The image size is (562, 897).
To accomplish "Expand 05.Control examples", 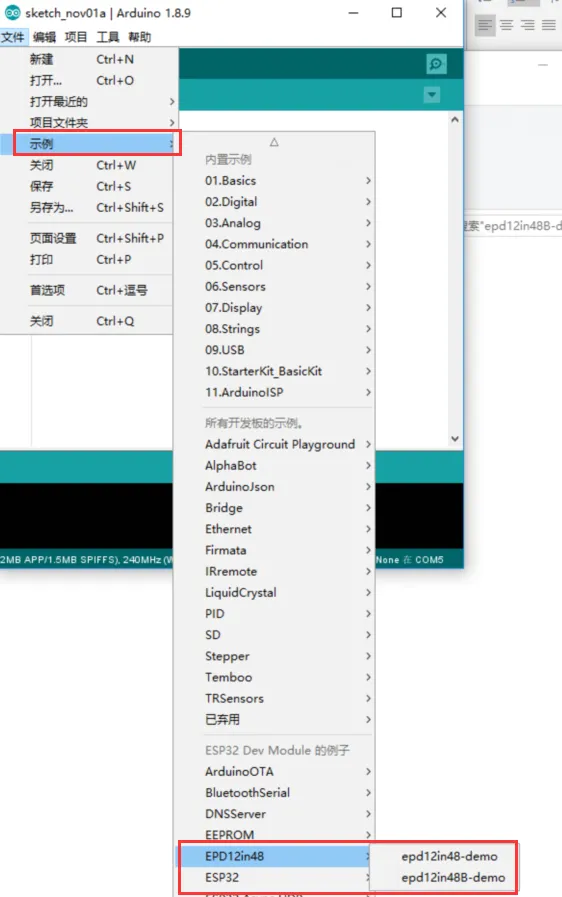I will [x=274, y=265].
